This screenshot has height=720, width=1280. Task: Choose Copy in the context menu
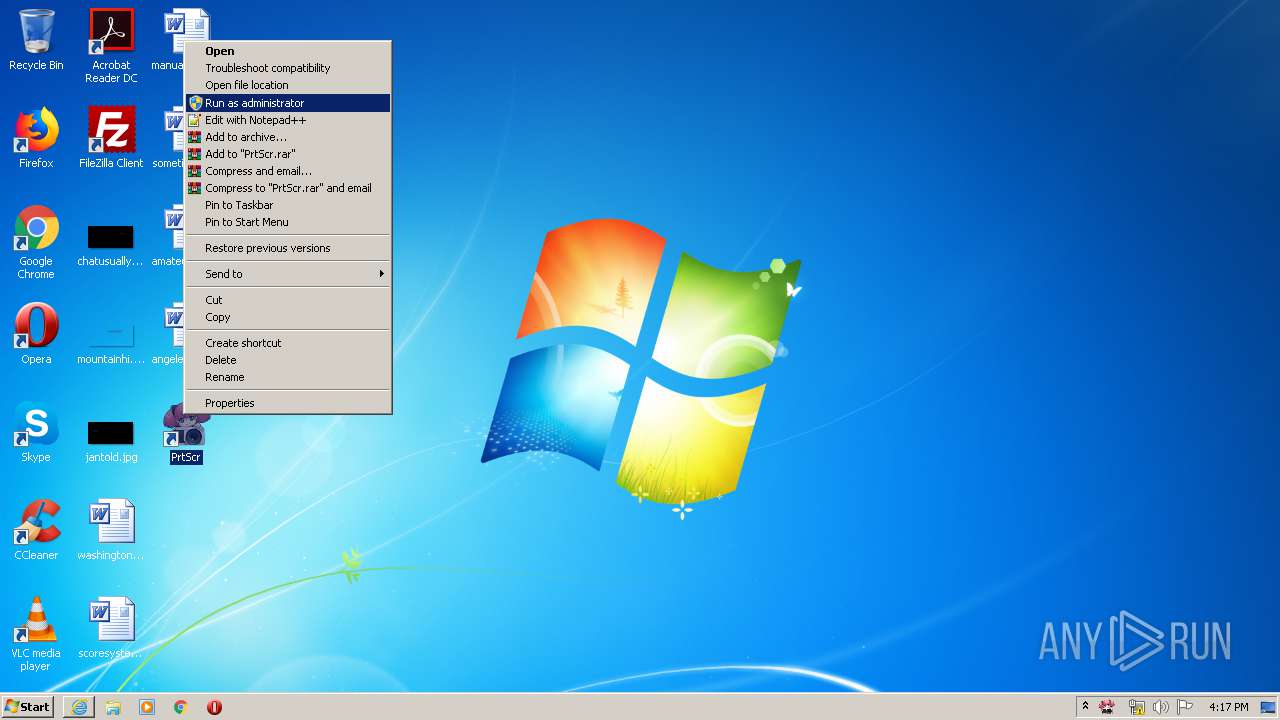click(x=288, y=317)
